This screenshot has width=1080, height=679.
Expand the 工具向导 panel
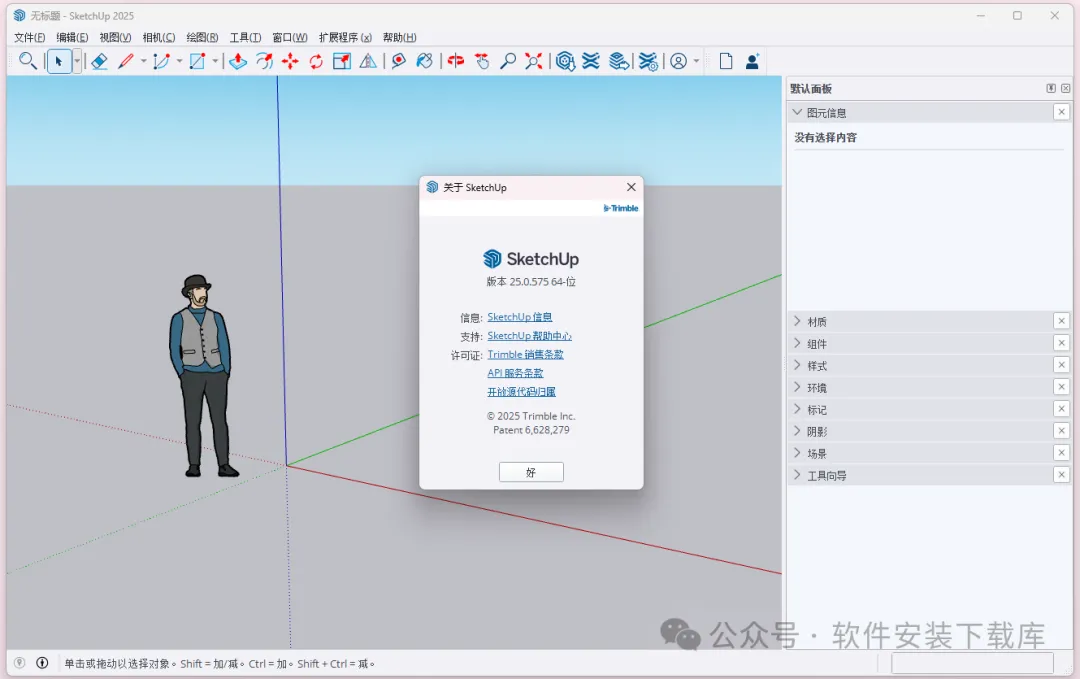(x=797, y=475)
